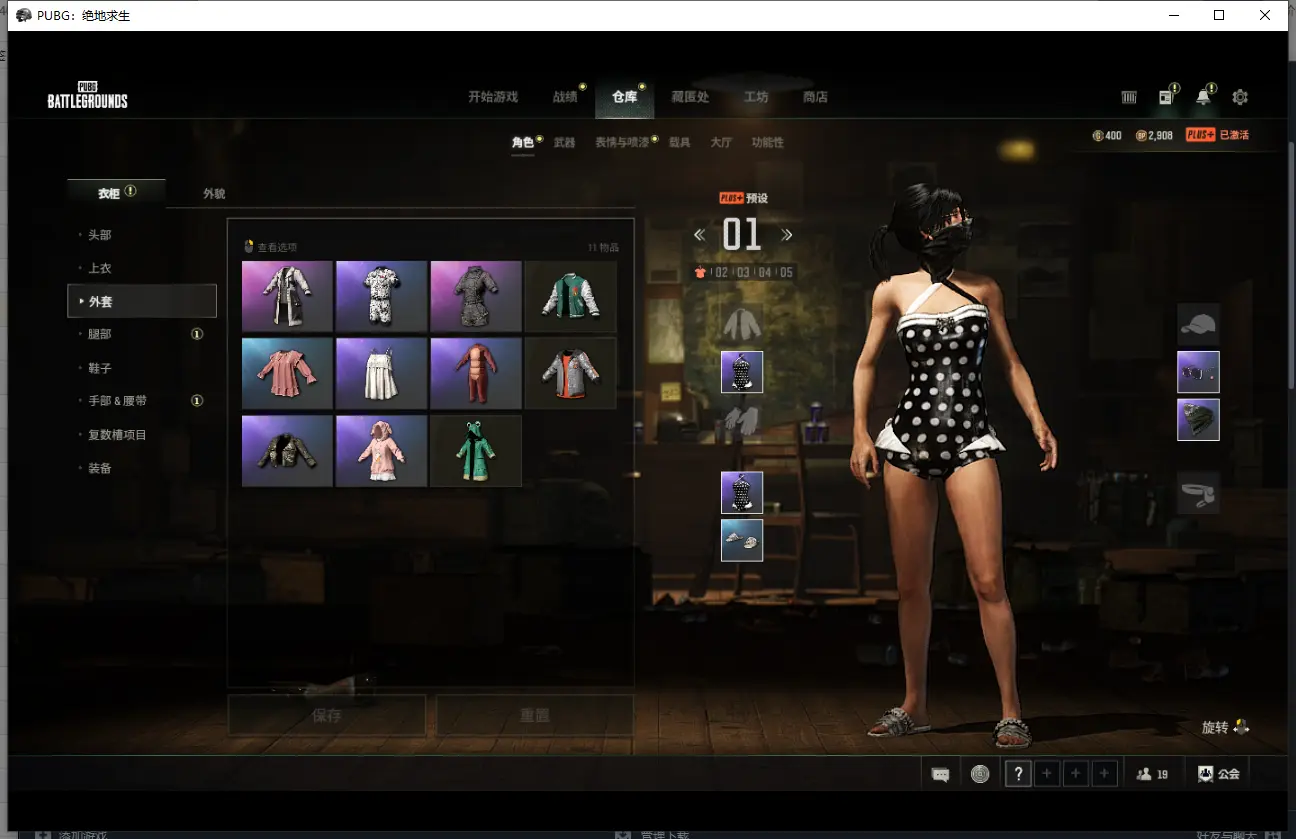This screenshot has height=839, width=1296.
Task: Select the lower polka-dot swimsuit equipped slot
Action: point(742,493)
